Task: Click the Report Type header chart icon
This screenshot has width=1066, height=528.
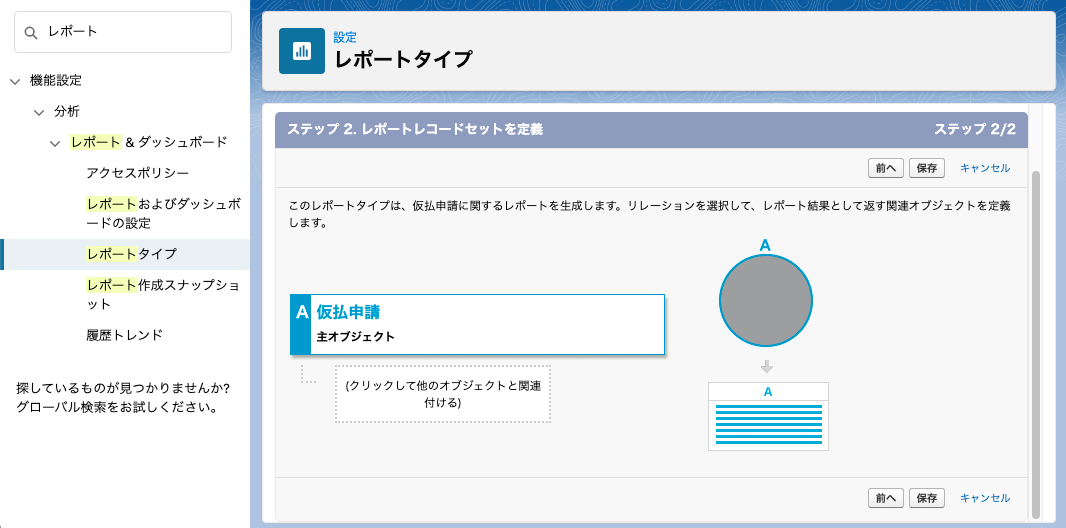Action: (x=302, y=51)
